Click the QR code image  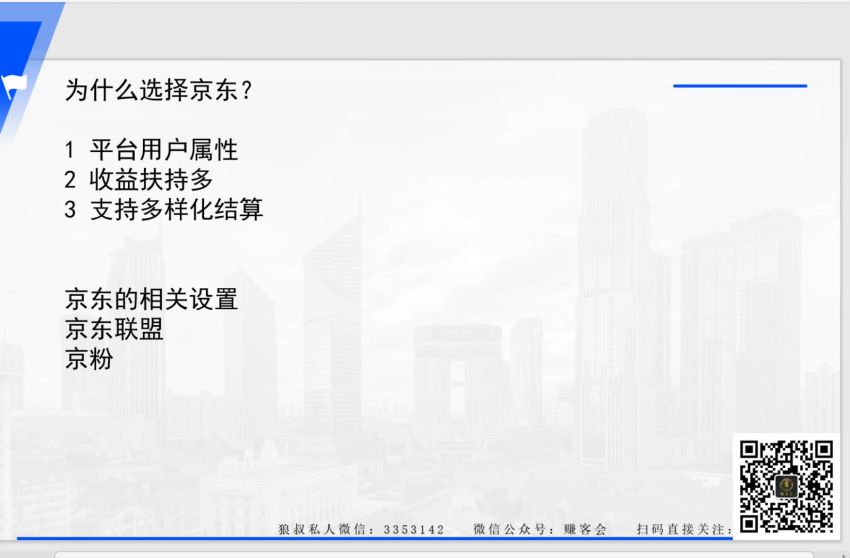(x=787, y=486)
